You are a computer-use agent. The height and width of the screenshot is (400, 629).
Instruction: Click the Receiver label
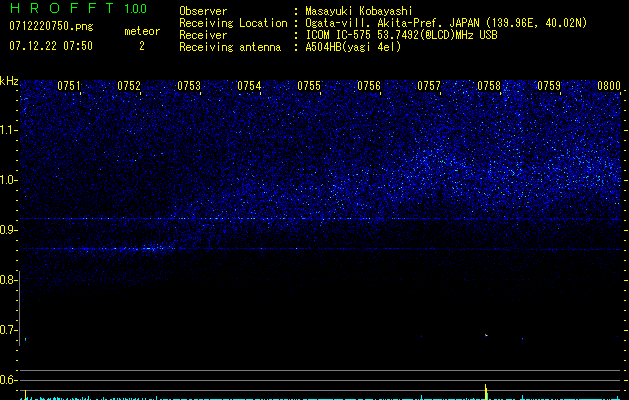[203, 35]
